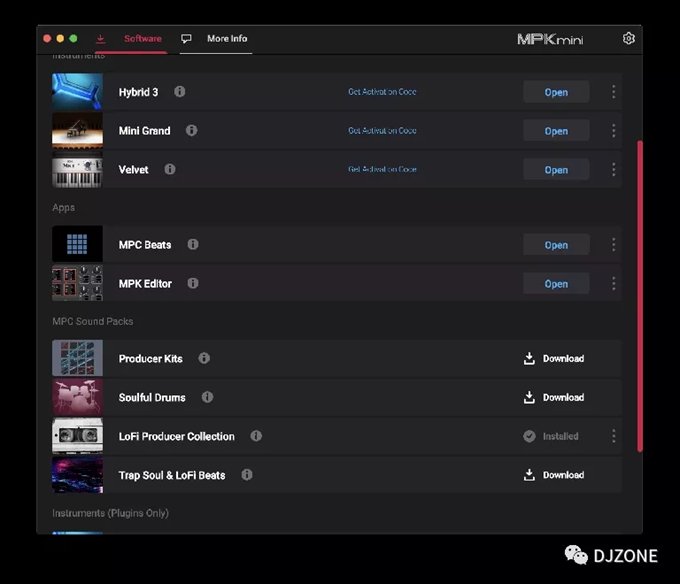Get activation code for Hybrid 3
The width and height of the screenshot is (680, 584).
point(382,91)
